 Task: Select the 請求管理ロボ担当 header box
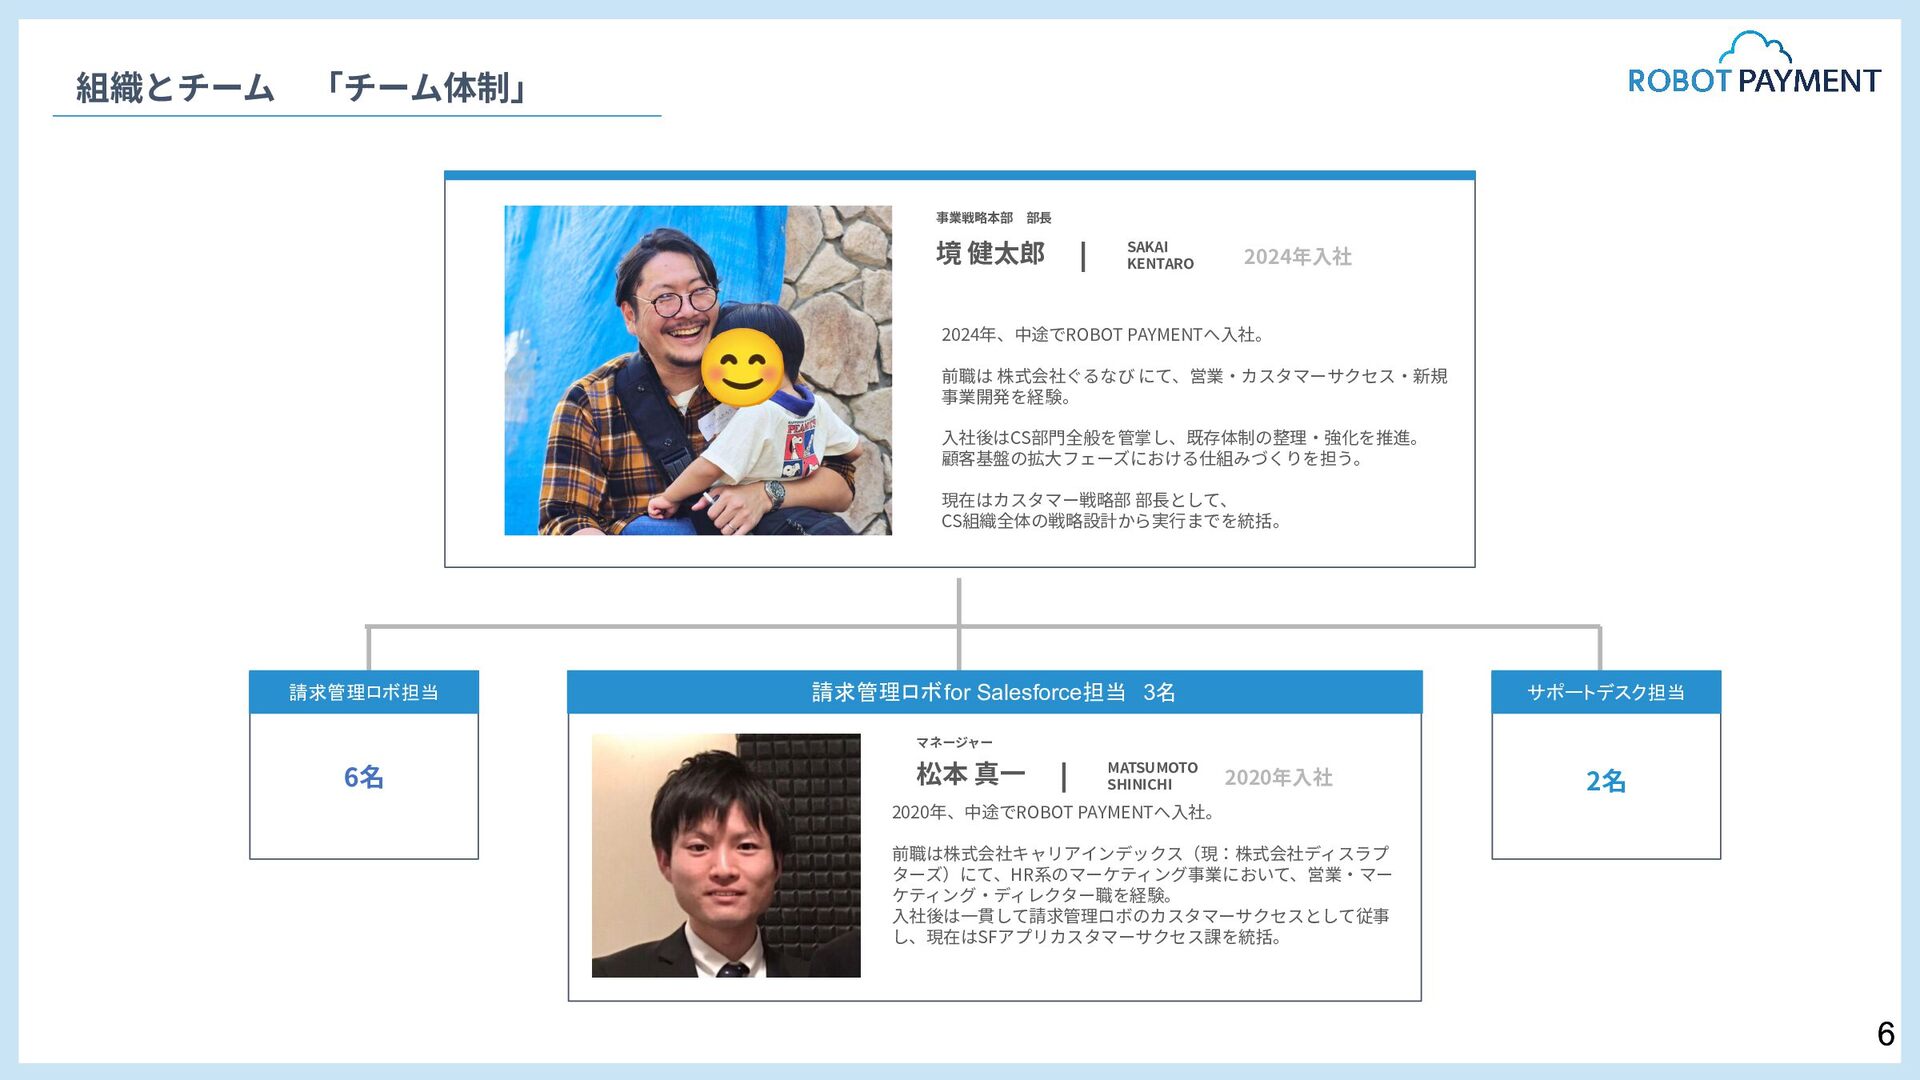pos(363,692)
